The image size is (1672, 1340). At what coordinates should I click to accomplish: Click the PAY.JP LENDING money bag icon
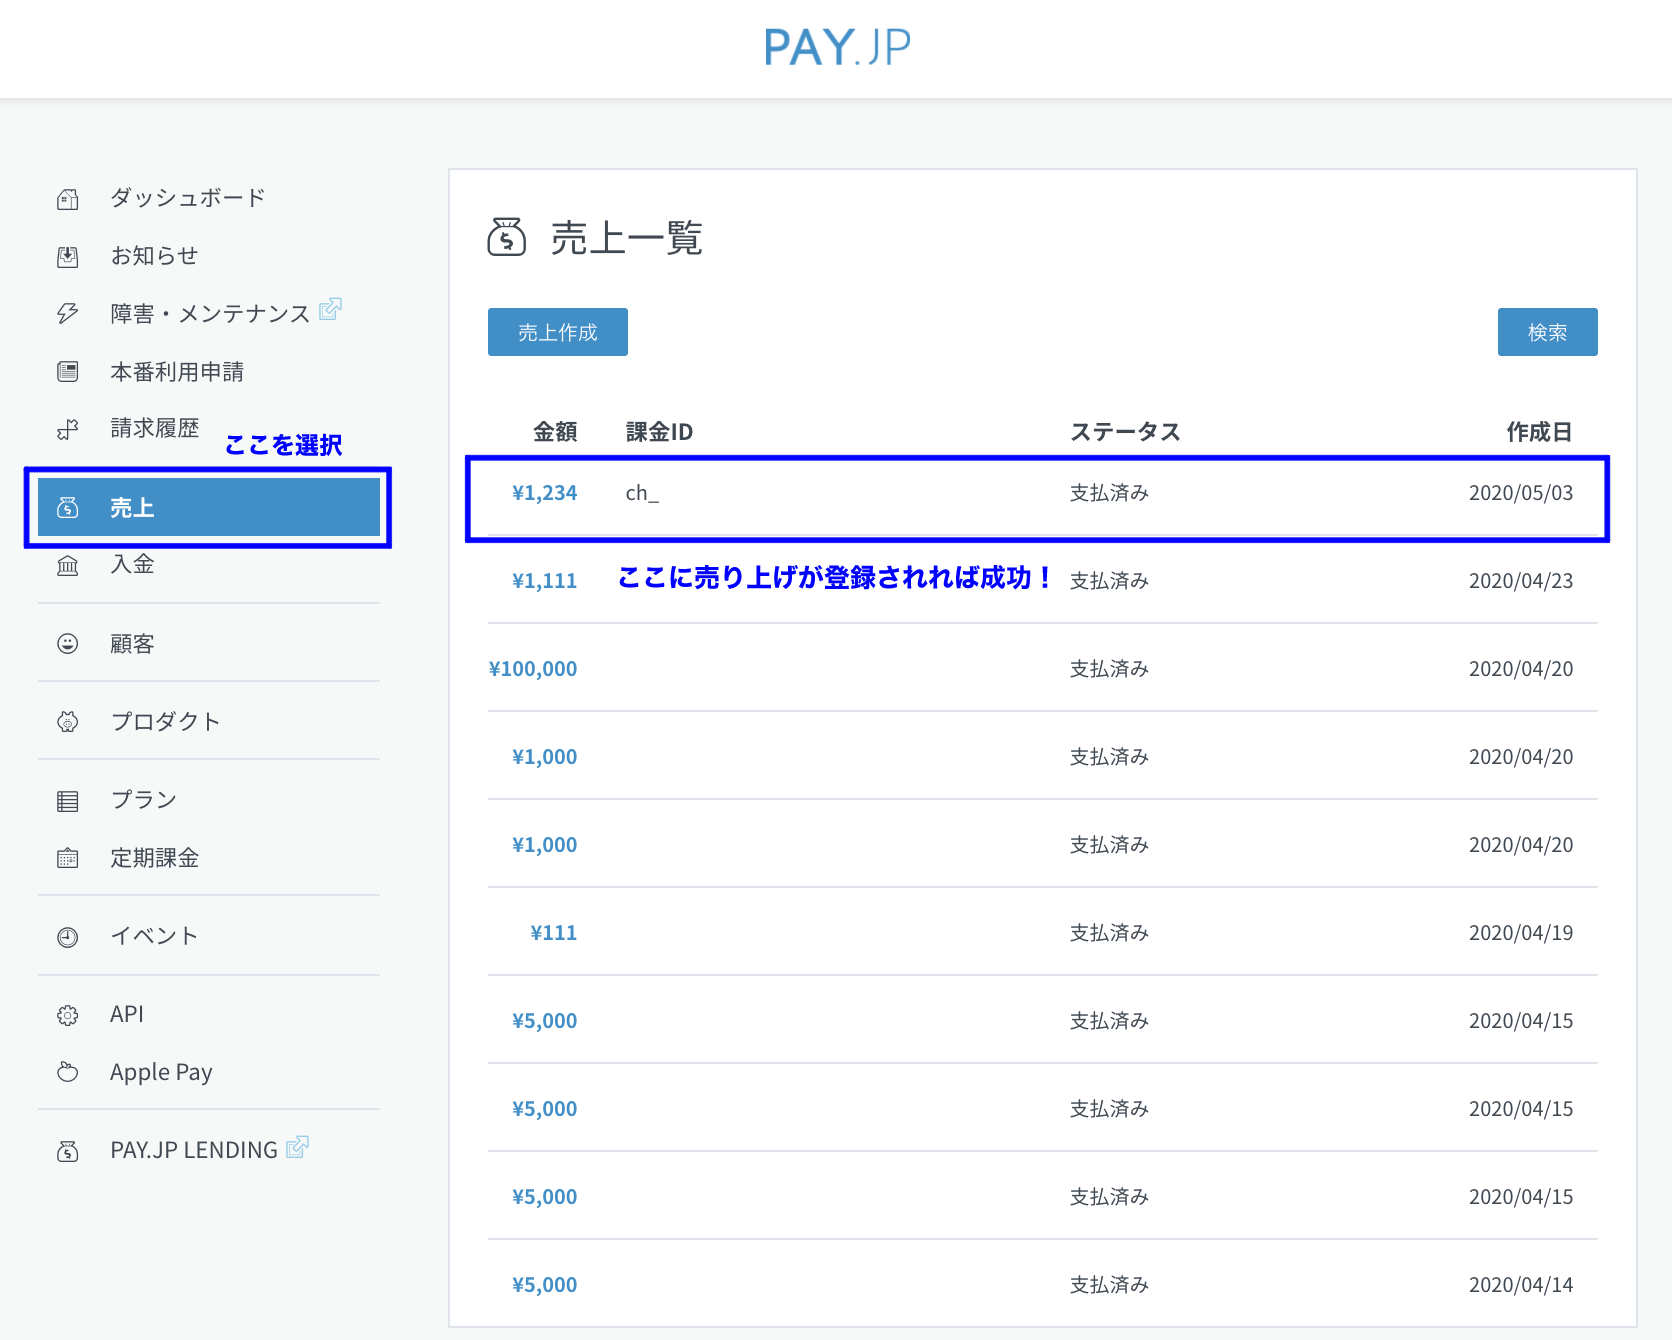[68, 1151]
